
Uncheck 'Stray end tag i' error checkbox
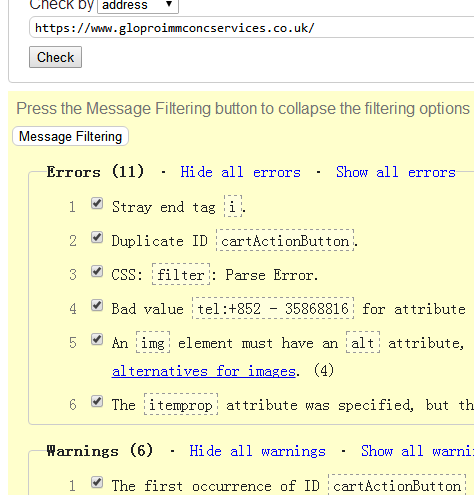[x=97, y=203]
